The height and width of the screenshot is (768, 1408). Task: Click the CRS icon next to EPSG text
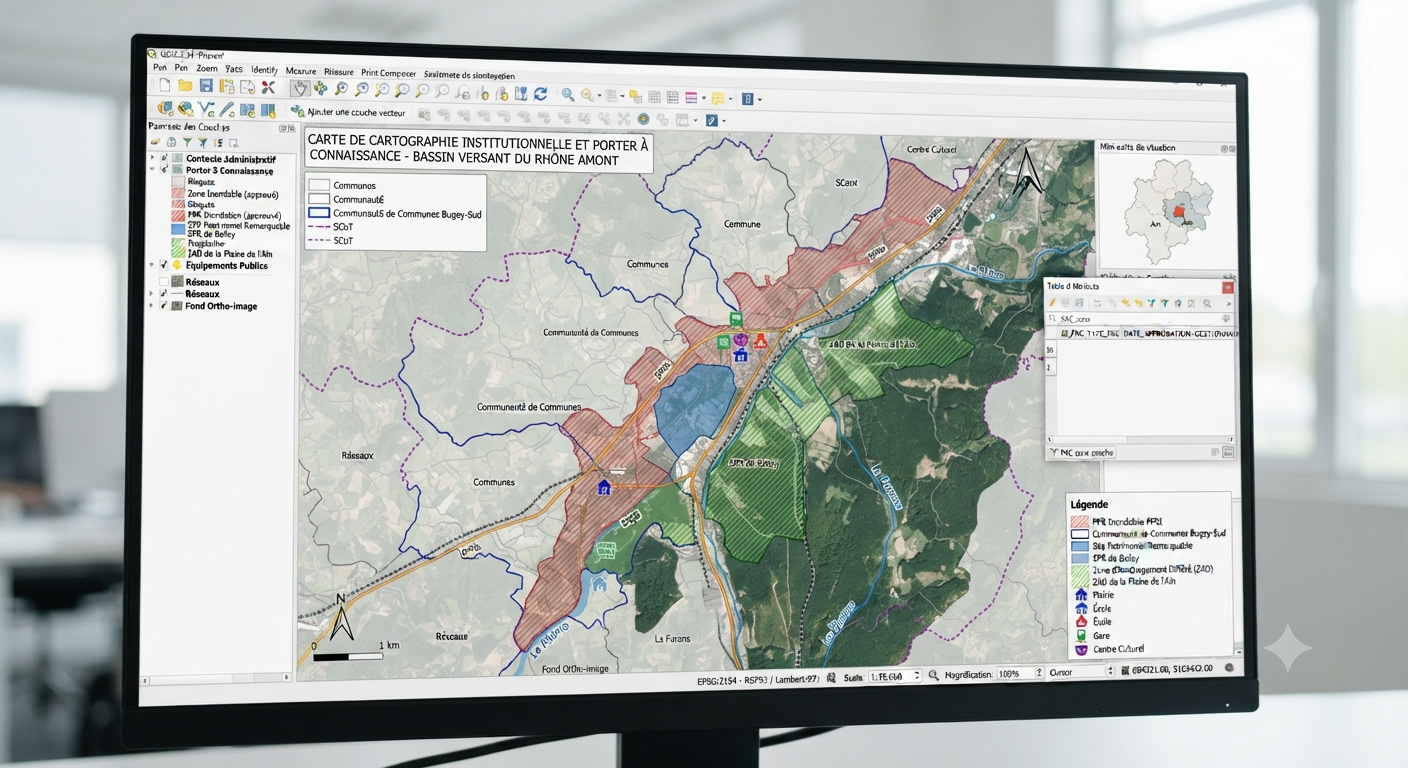tap(831, 678)
